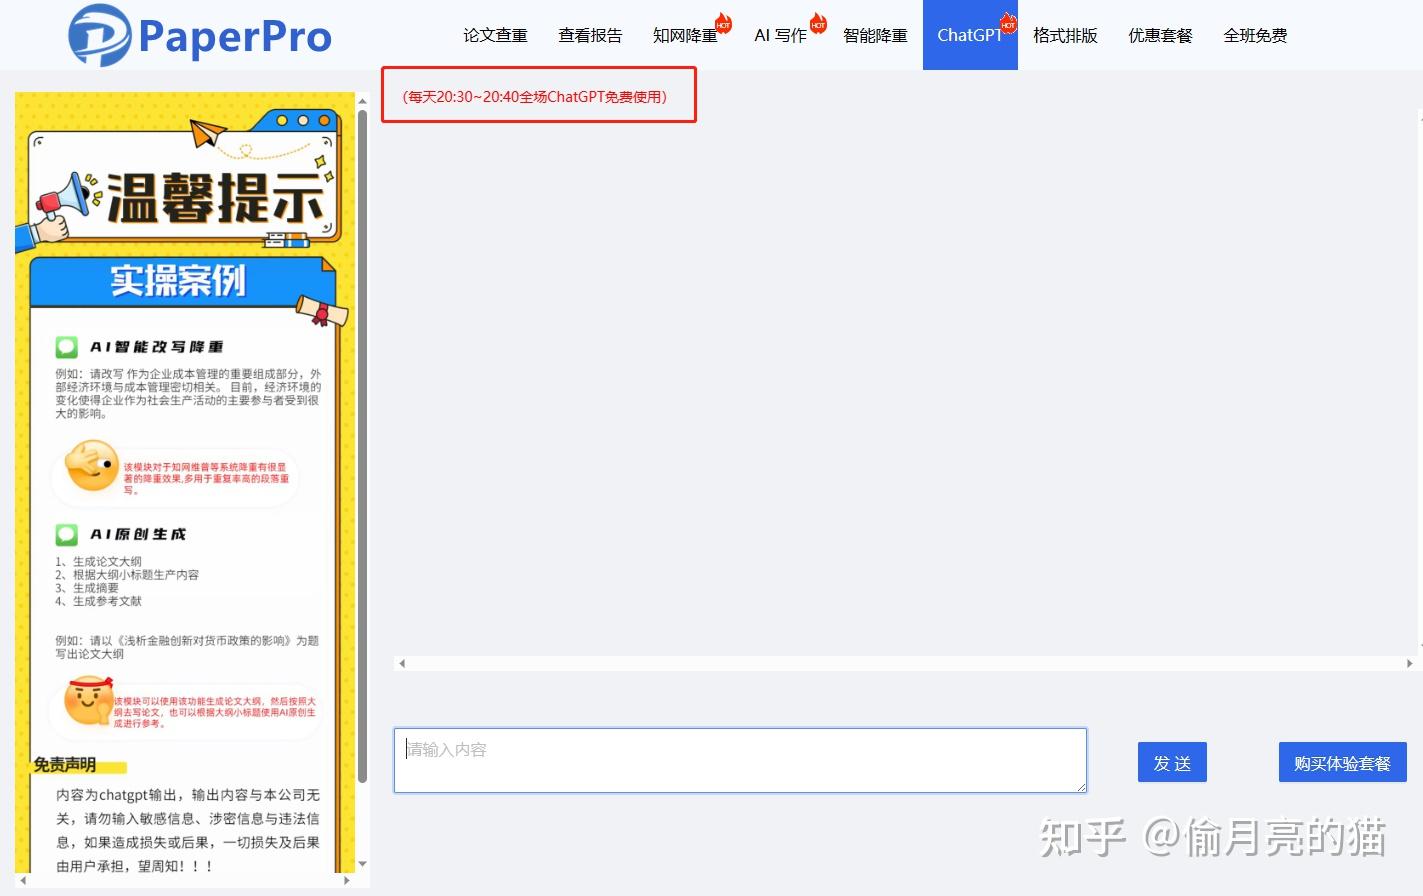View 优惠套餐 offers

click(x=1160, y=35)
